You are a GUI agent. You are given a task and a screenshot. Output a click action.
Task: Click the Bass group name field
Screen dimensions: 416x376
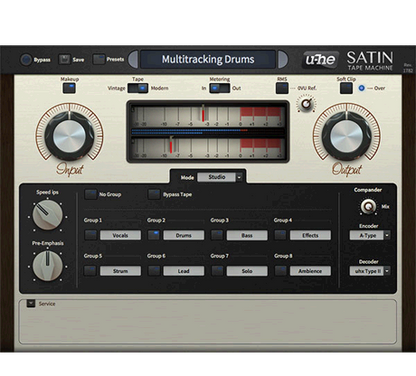click(247, 235)
